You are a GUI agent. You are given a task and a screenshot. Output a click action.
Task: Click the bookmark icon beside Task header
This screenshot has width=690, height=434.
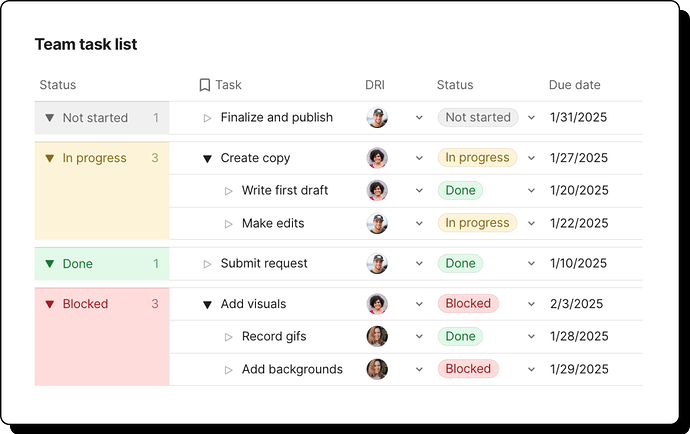pos(205,85)
